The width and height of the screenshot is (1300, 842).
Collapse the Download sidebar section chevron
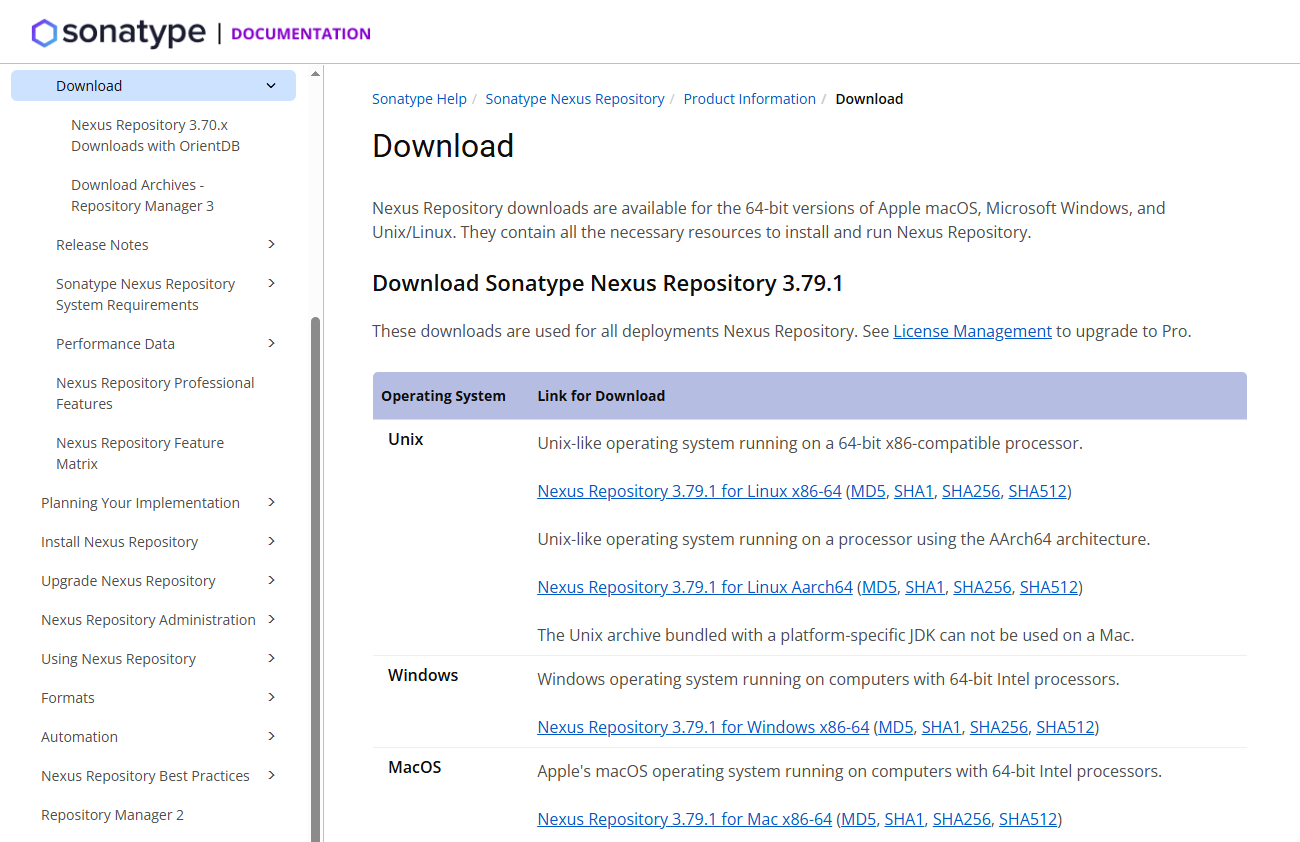[x=271, y=86]
